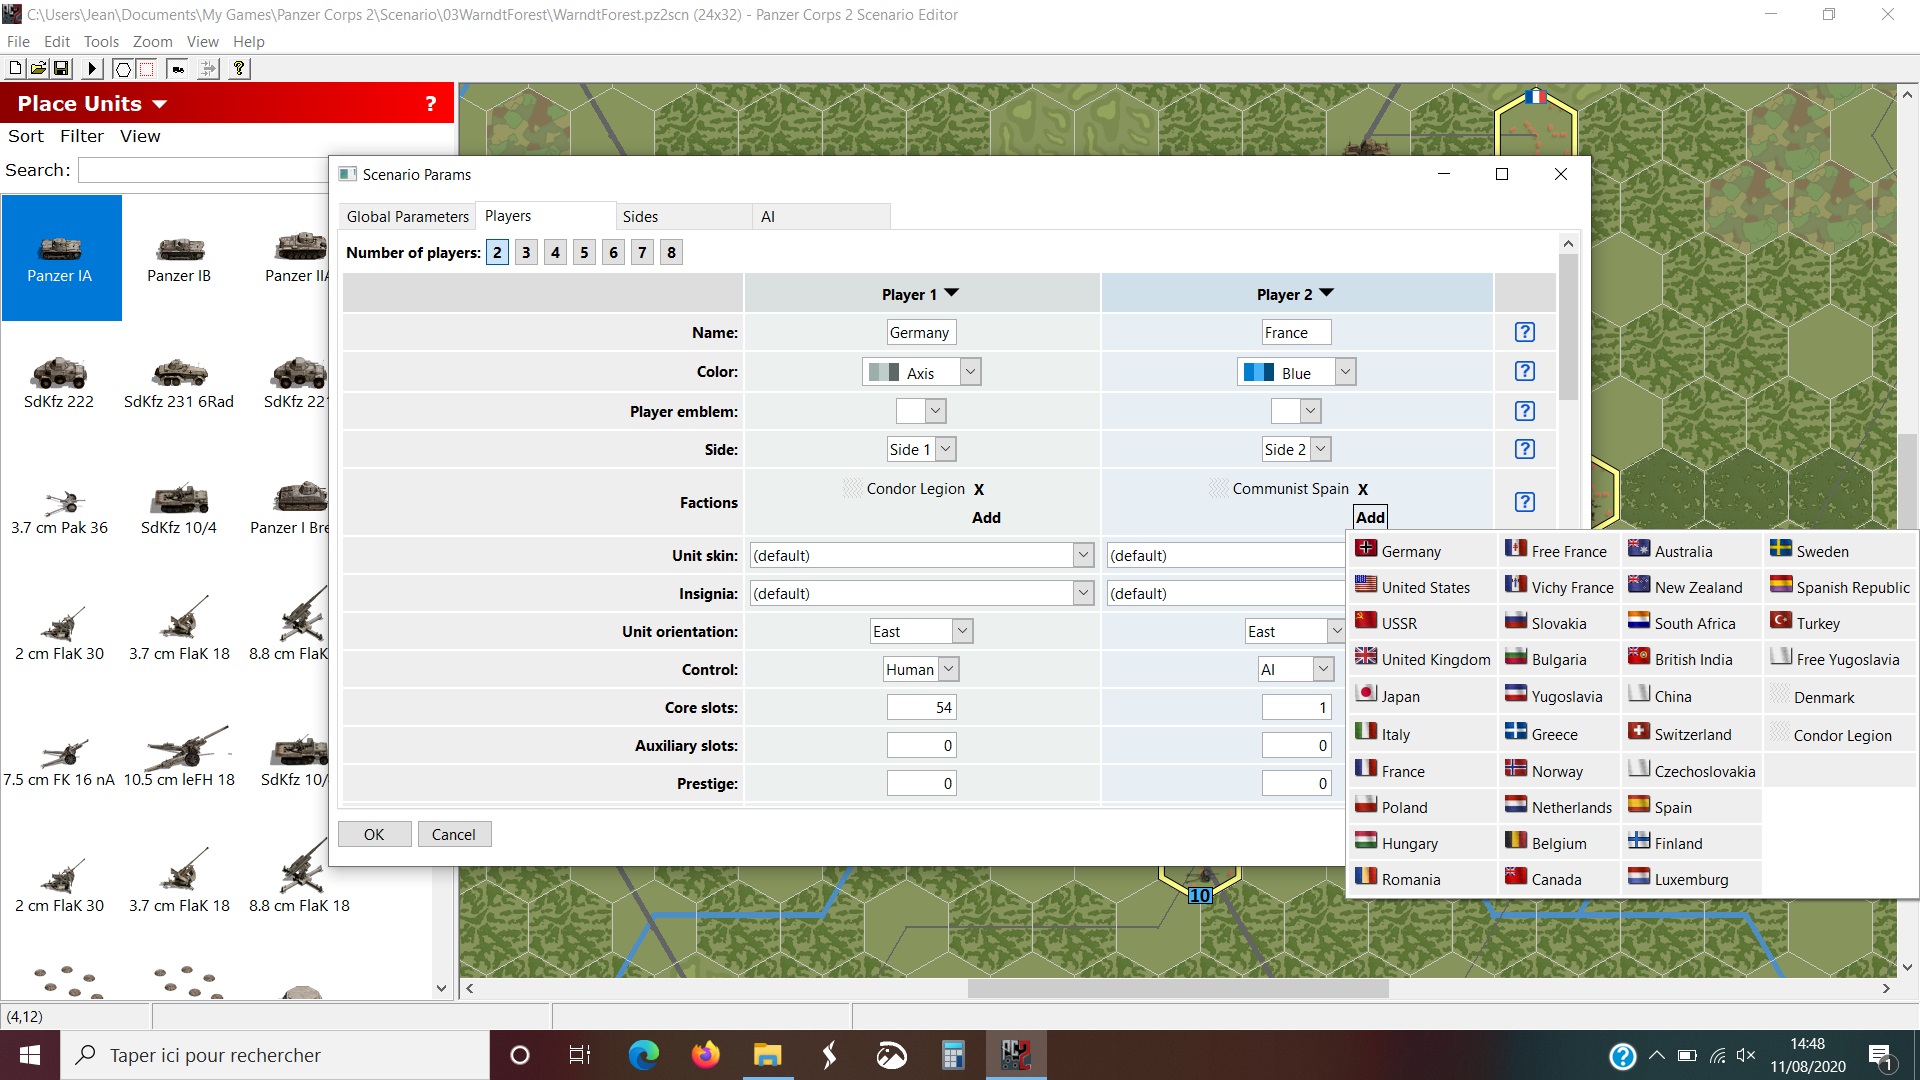
Task: Set number of players to 8
Action: (671, 252)
